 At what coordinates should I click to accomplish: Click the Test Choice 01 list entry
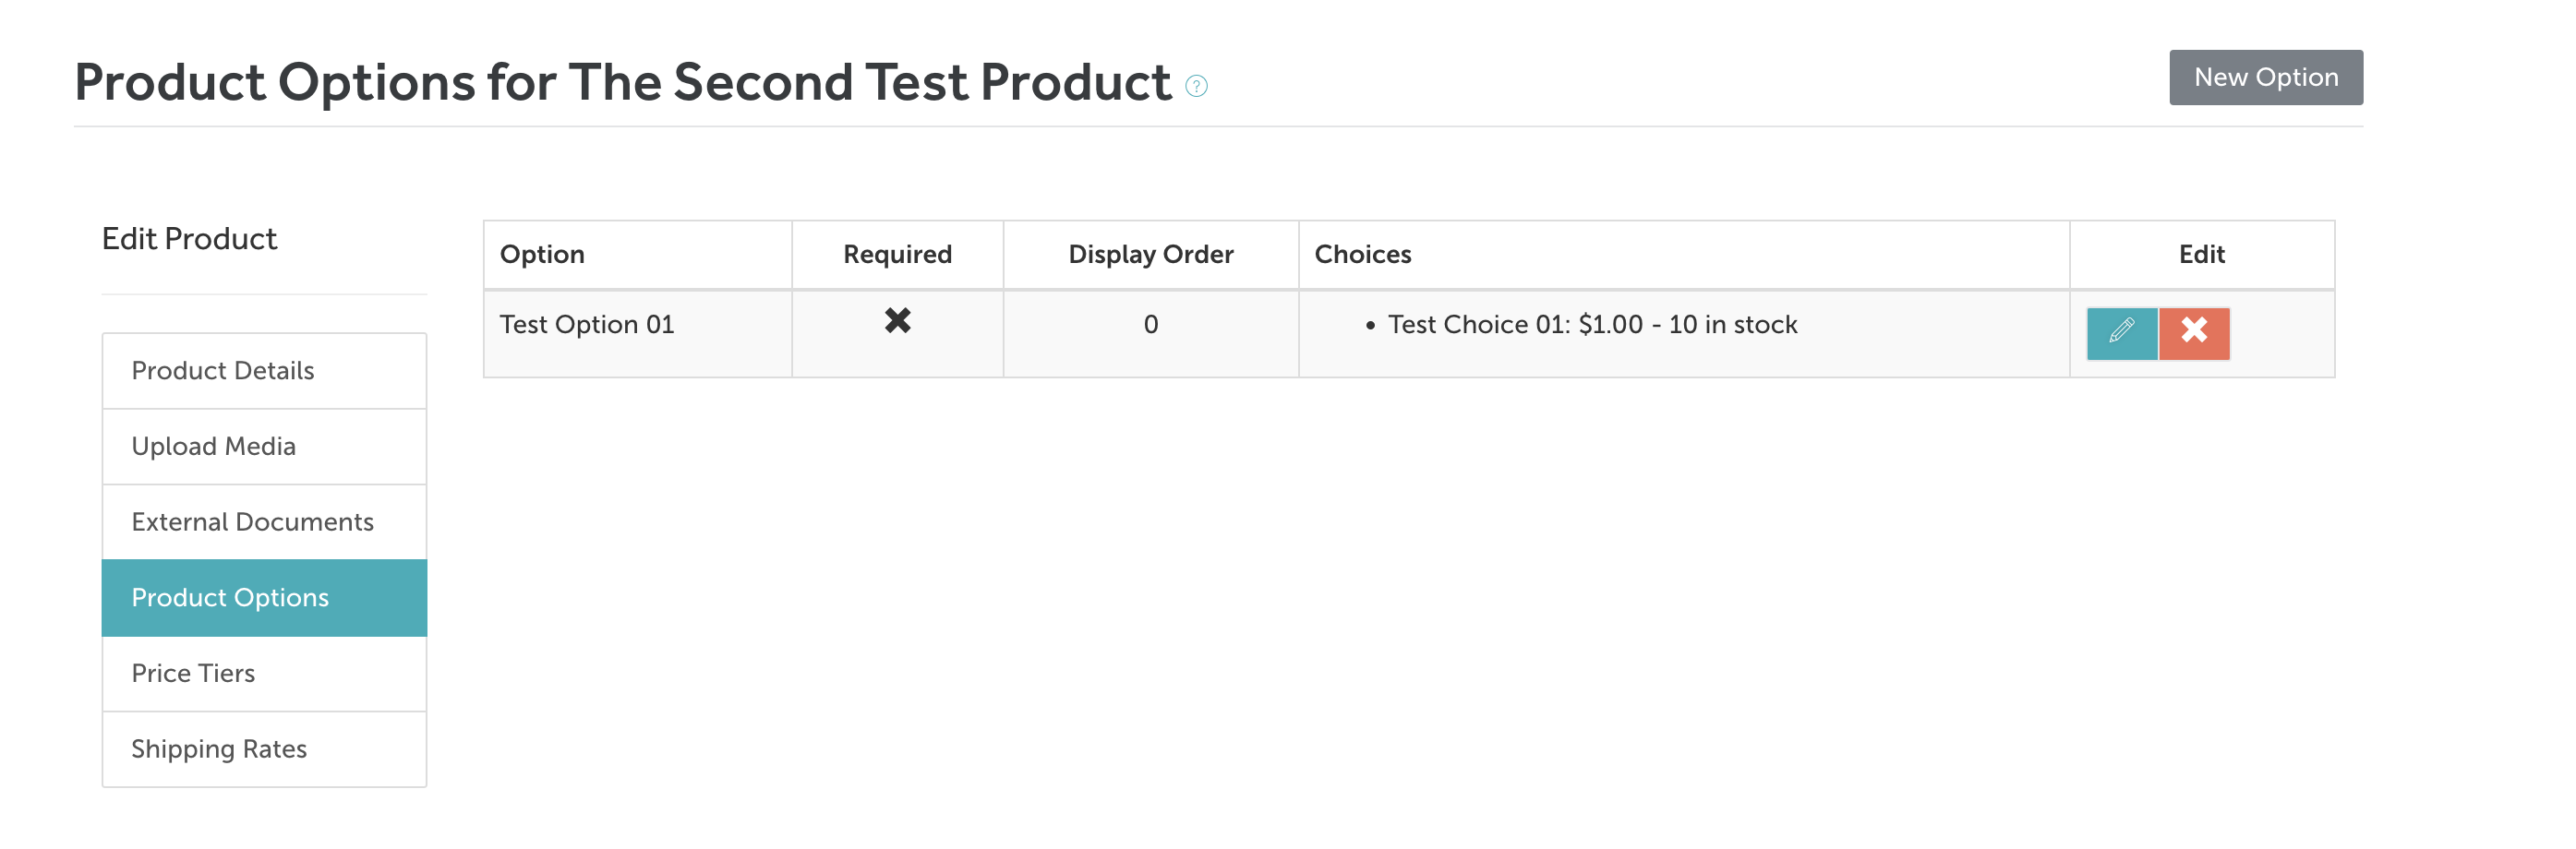pos(1591,325)
